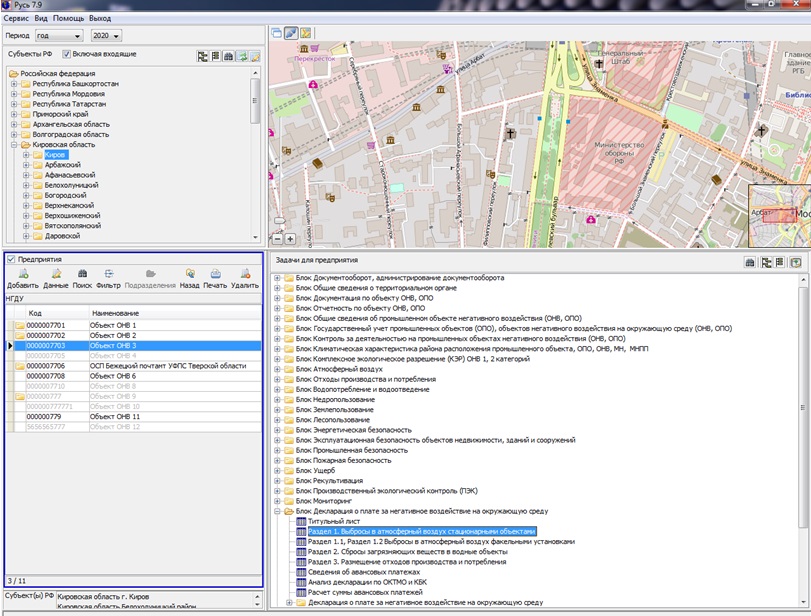Viewport: 811px width, 616px height.
Task: Expand the Республика Татарстан tree node
Action: [14, 104]
